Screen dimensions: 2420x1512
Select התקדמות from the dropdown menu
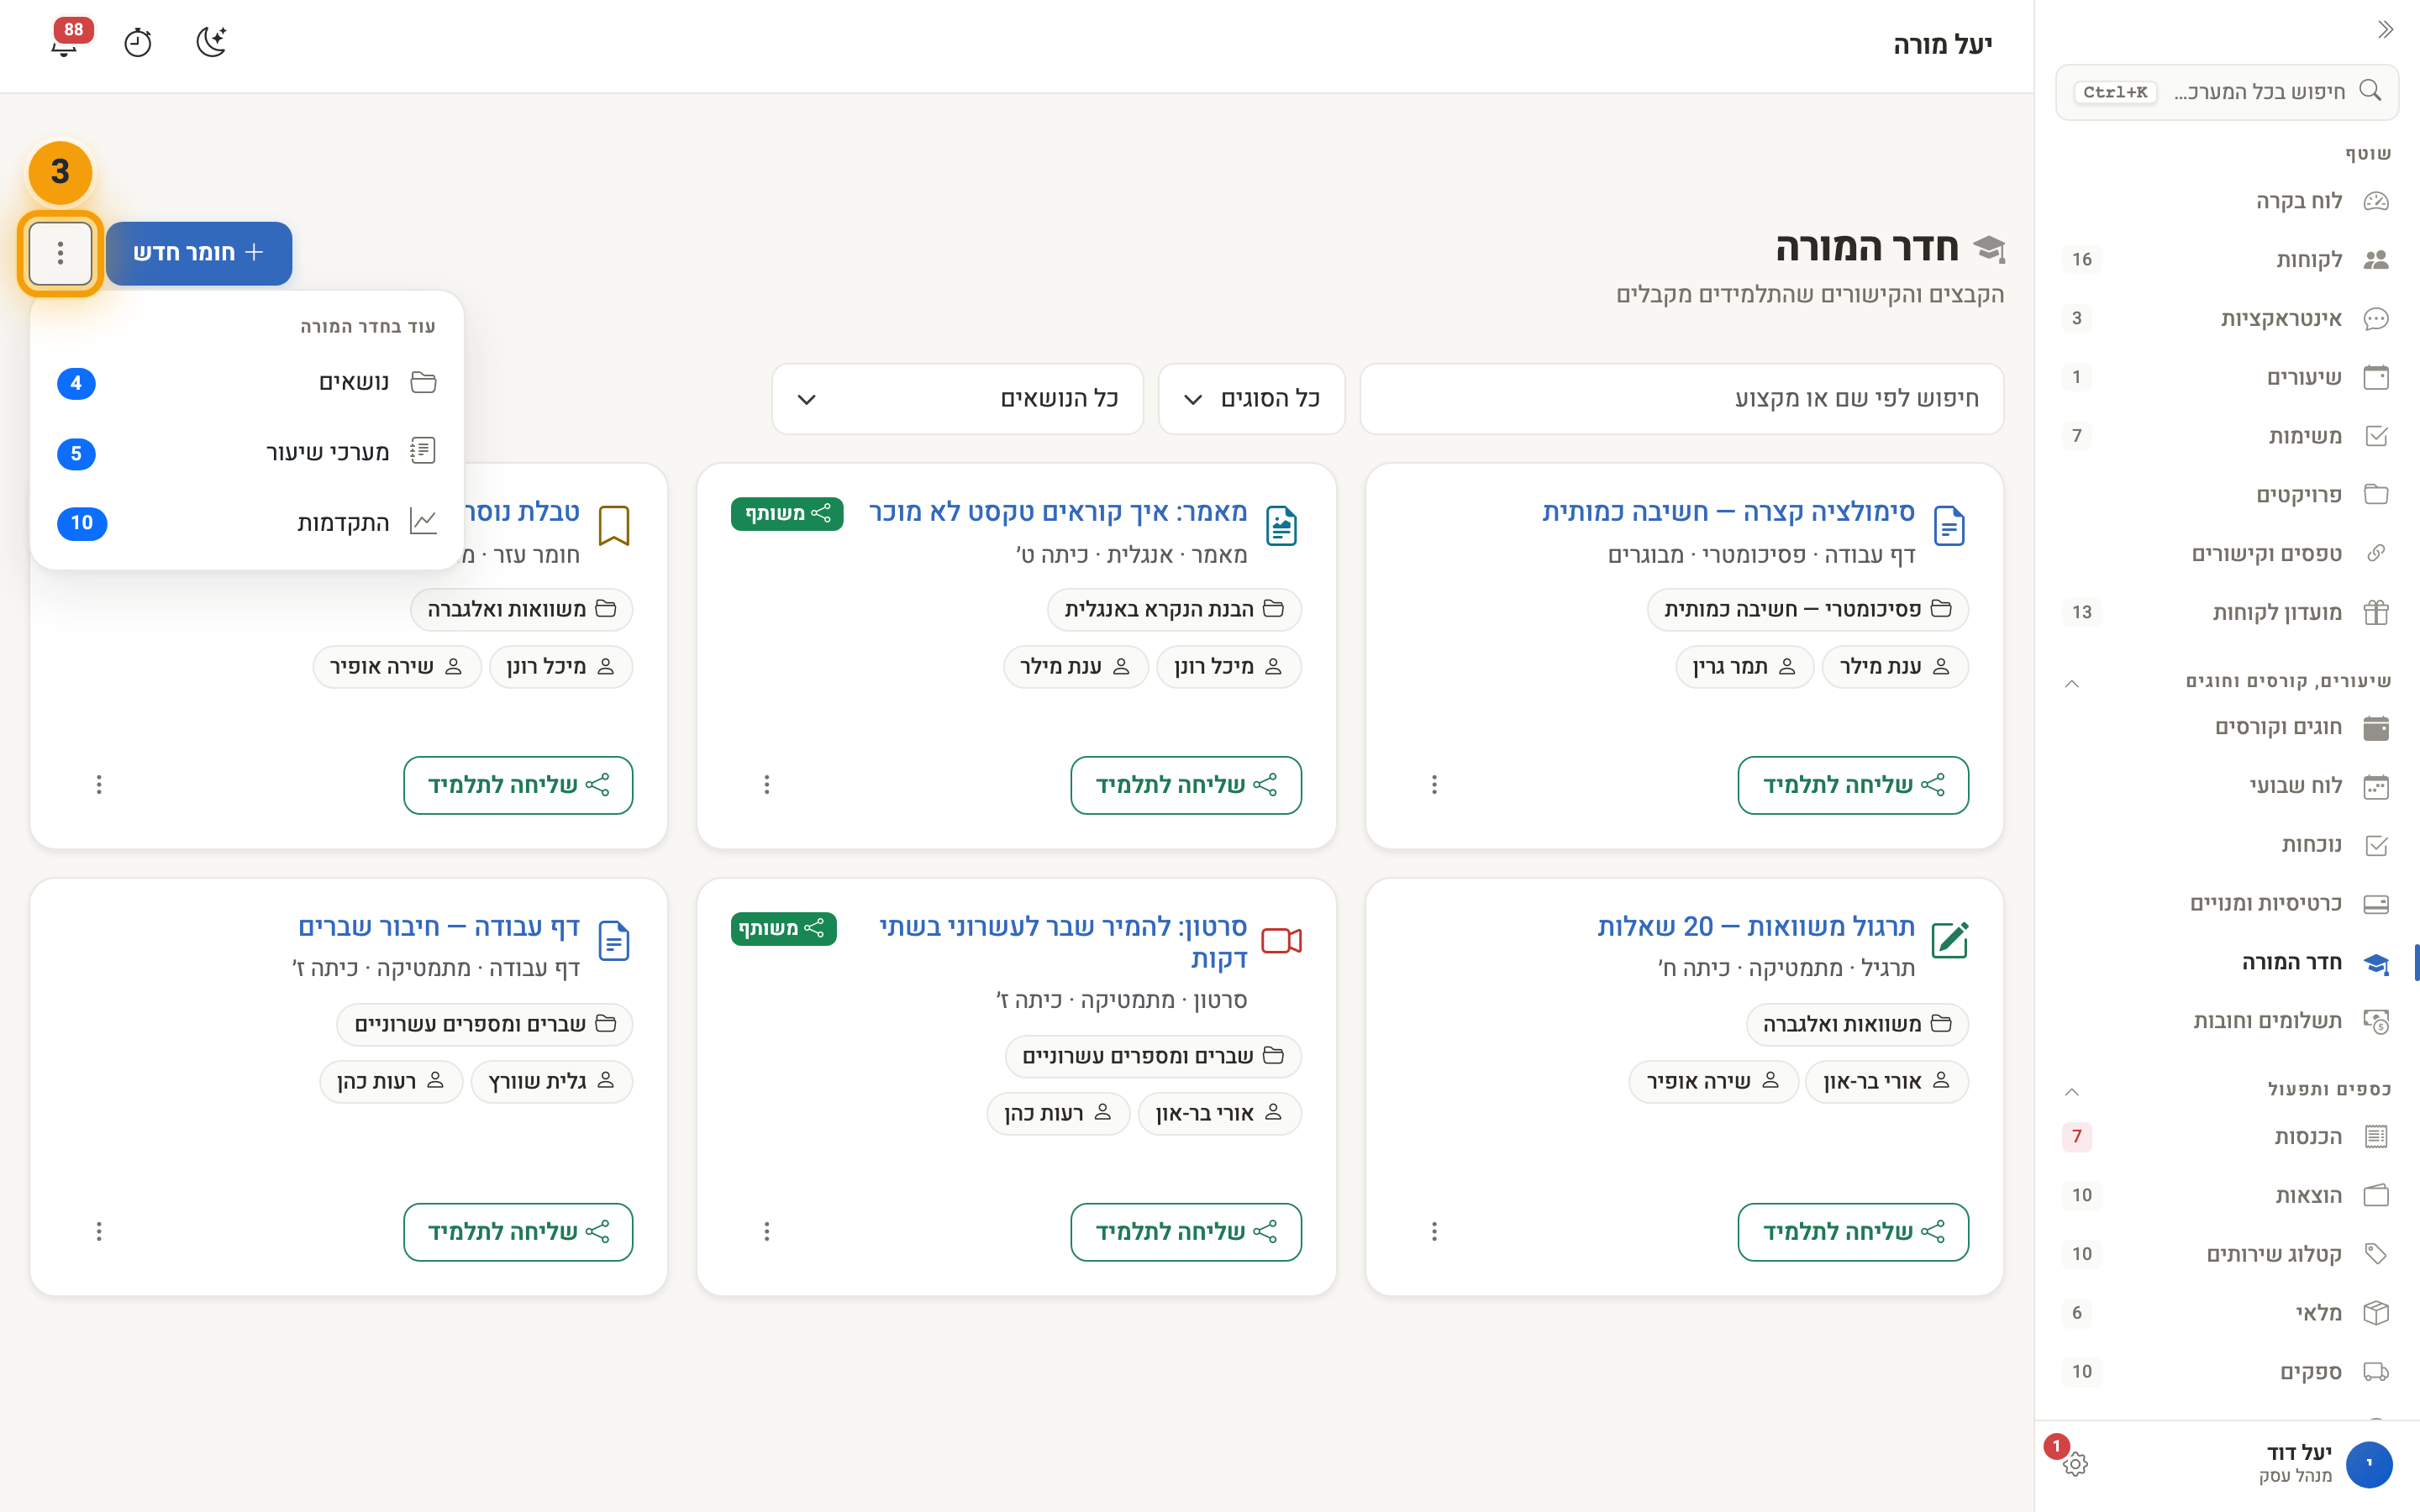pos(247,523)
